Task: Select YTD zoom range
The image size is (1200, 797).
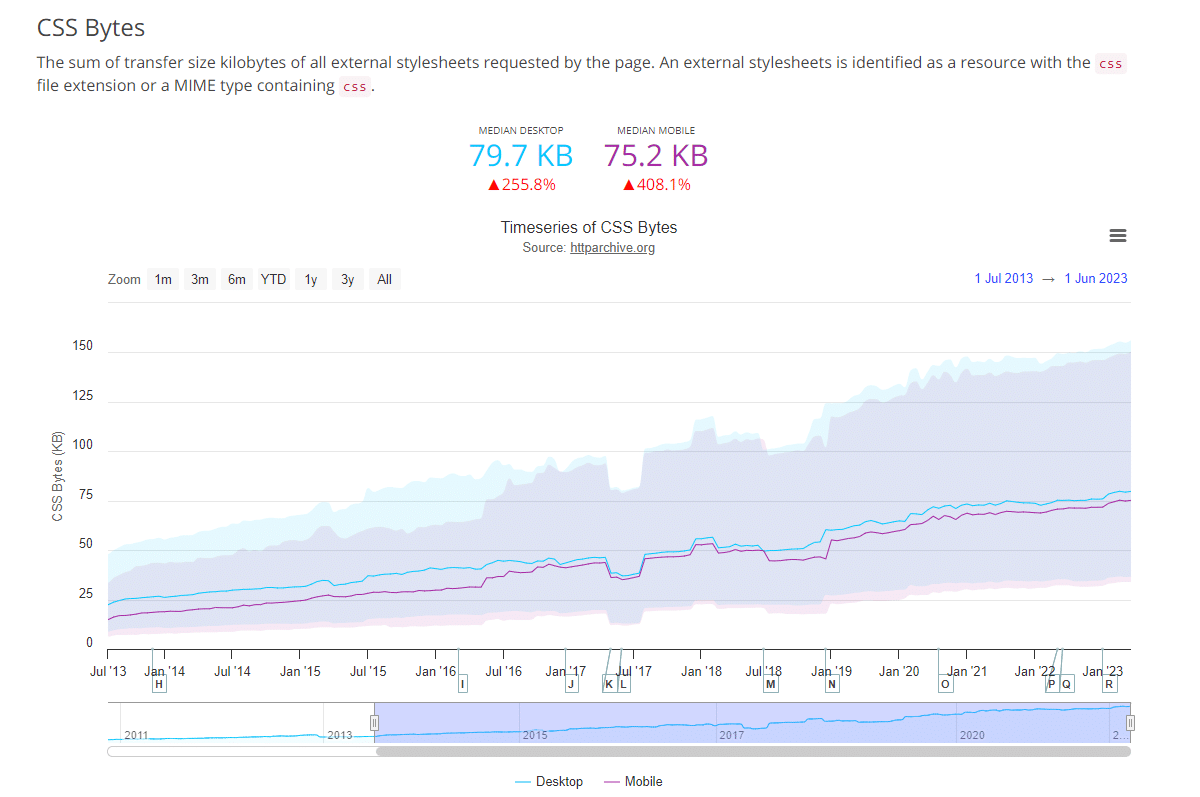Action: coord(273,279)
